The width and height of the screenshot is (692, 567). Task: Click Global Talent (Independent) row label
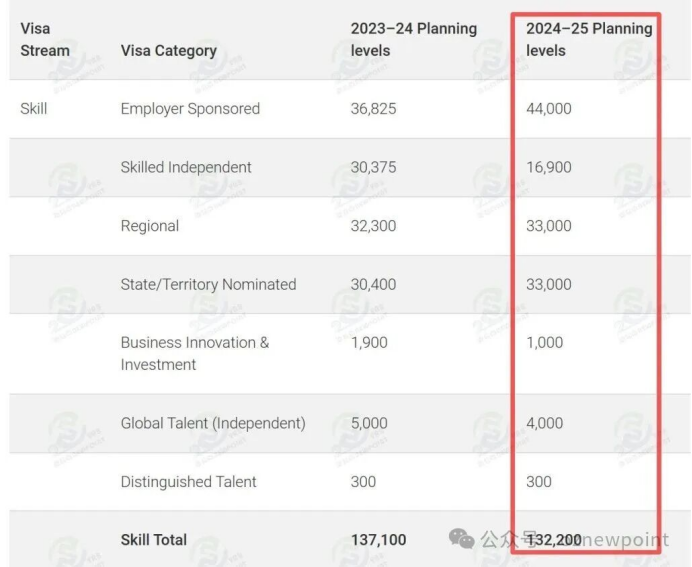coord(213,423)
